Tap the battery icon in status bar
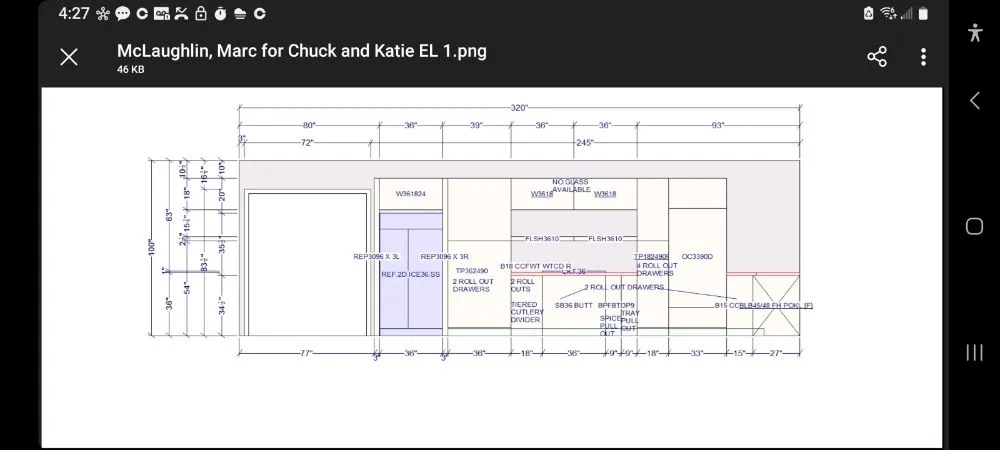The height and width of the screenshot is (450, 1000). pyautogui.click(x=923, y=14)
